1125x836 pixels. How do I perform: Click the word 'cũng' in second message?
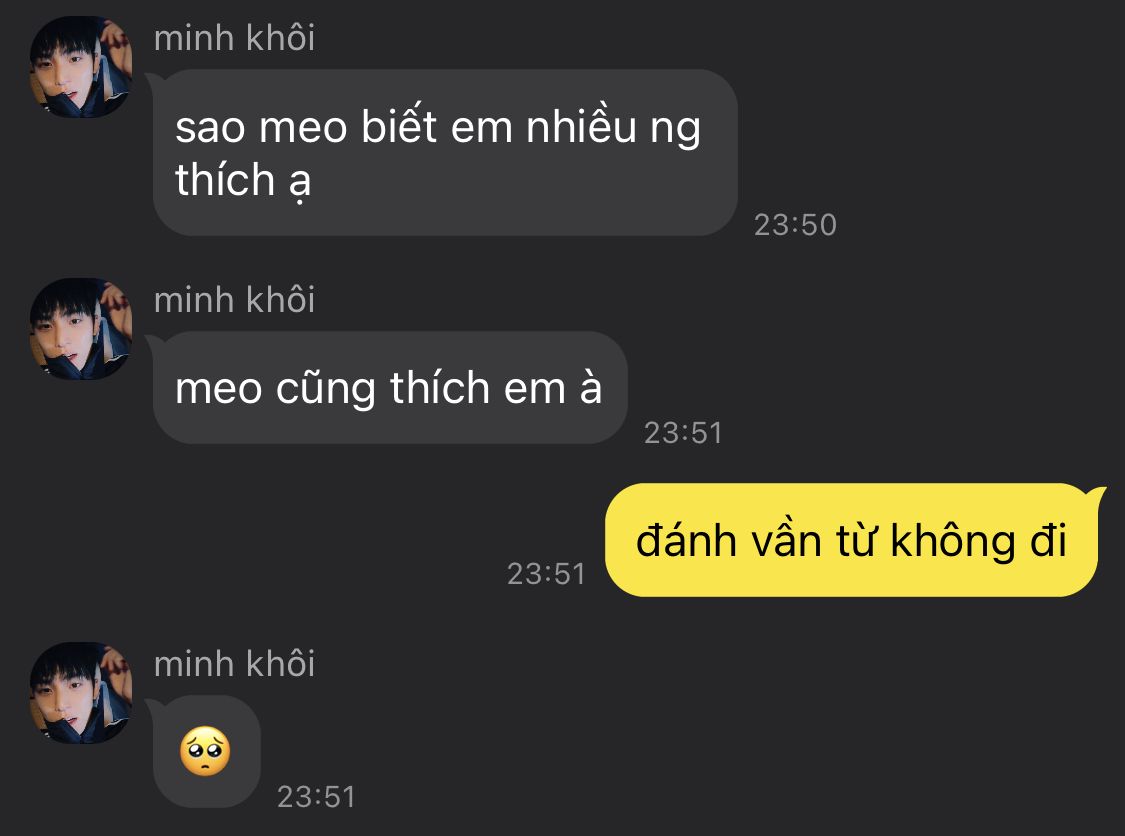pos(326,390)
